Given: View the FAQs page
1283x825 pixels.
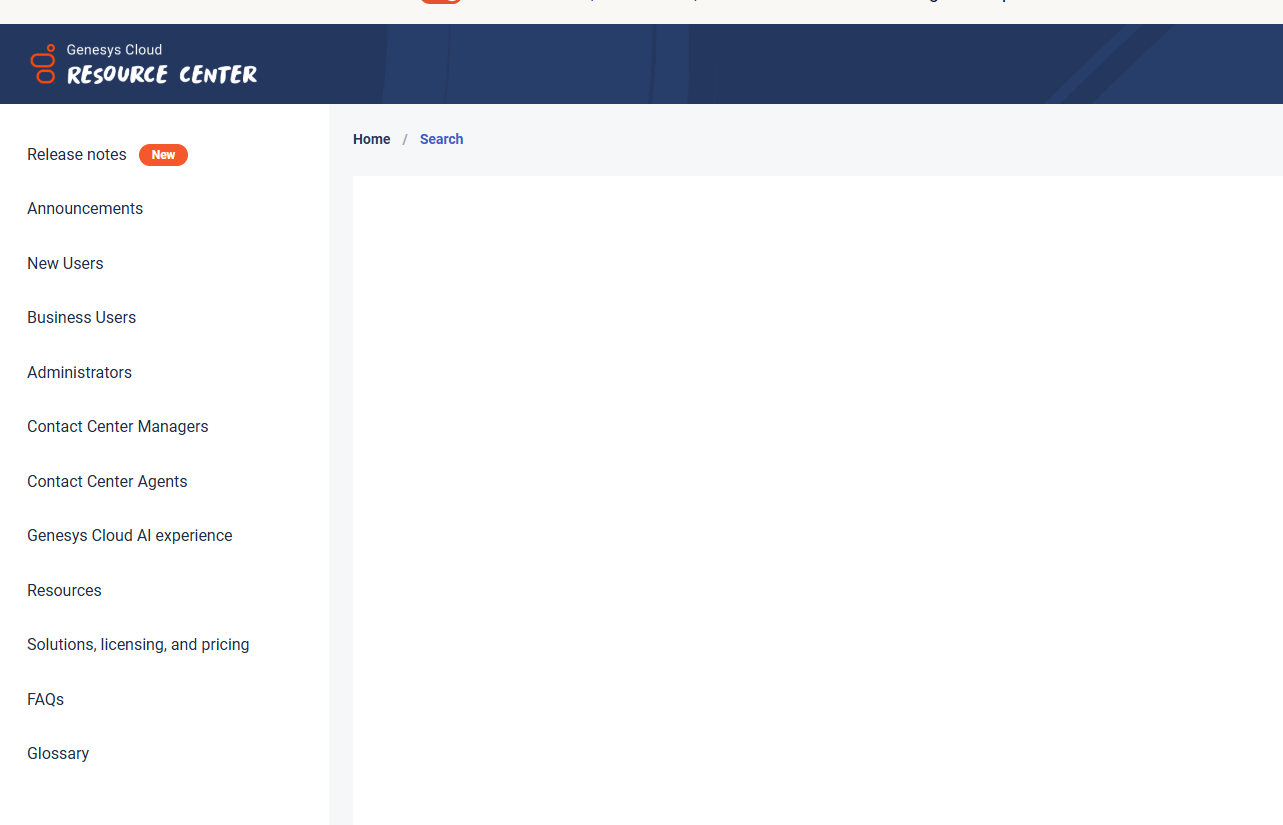Looking at the screenshot, I should (45, 700).
